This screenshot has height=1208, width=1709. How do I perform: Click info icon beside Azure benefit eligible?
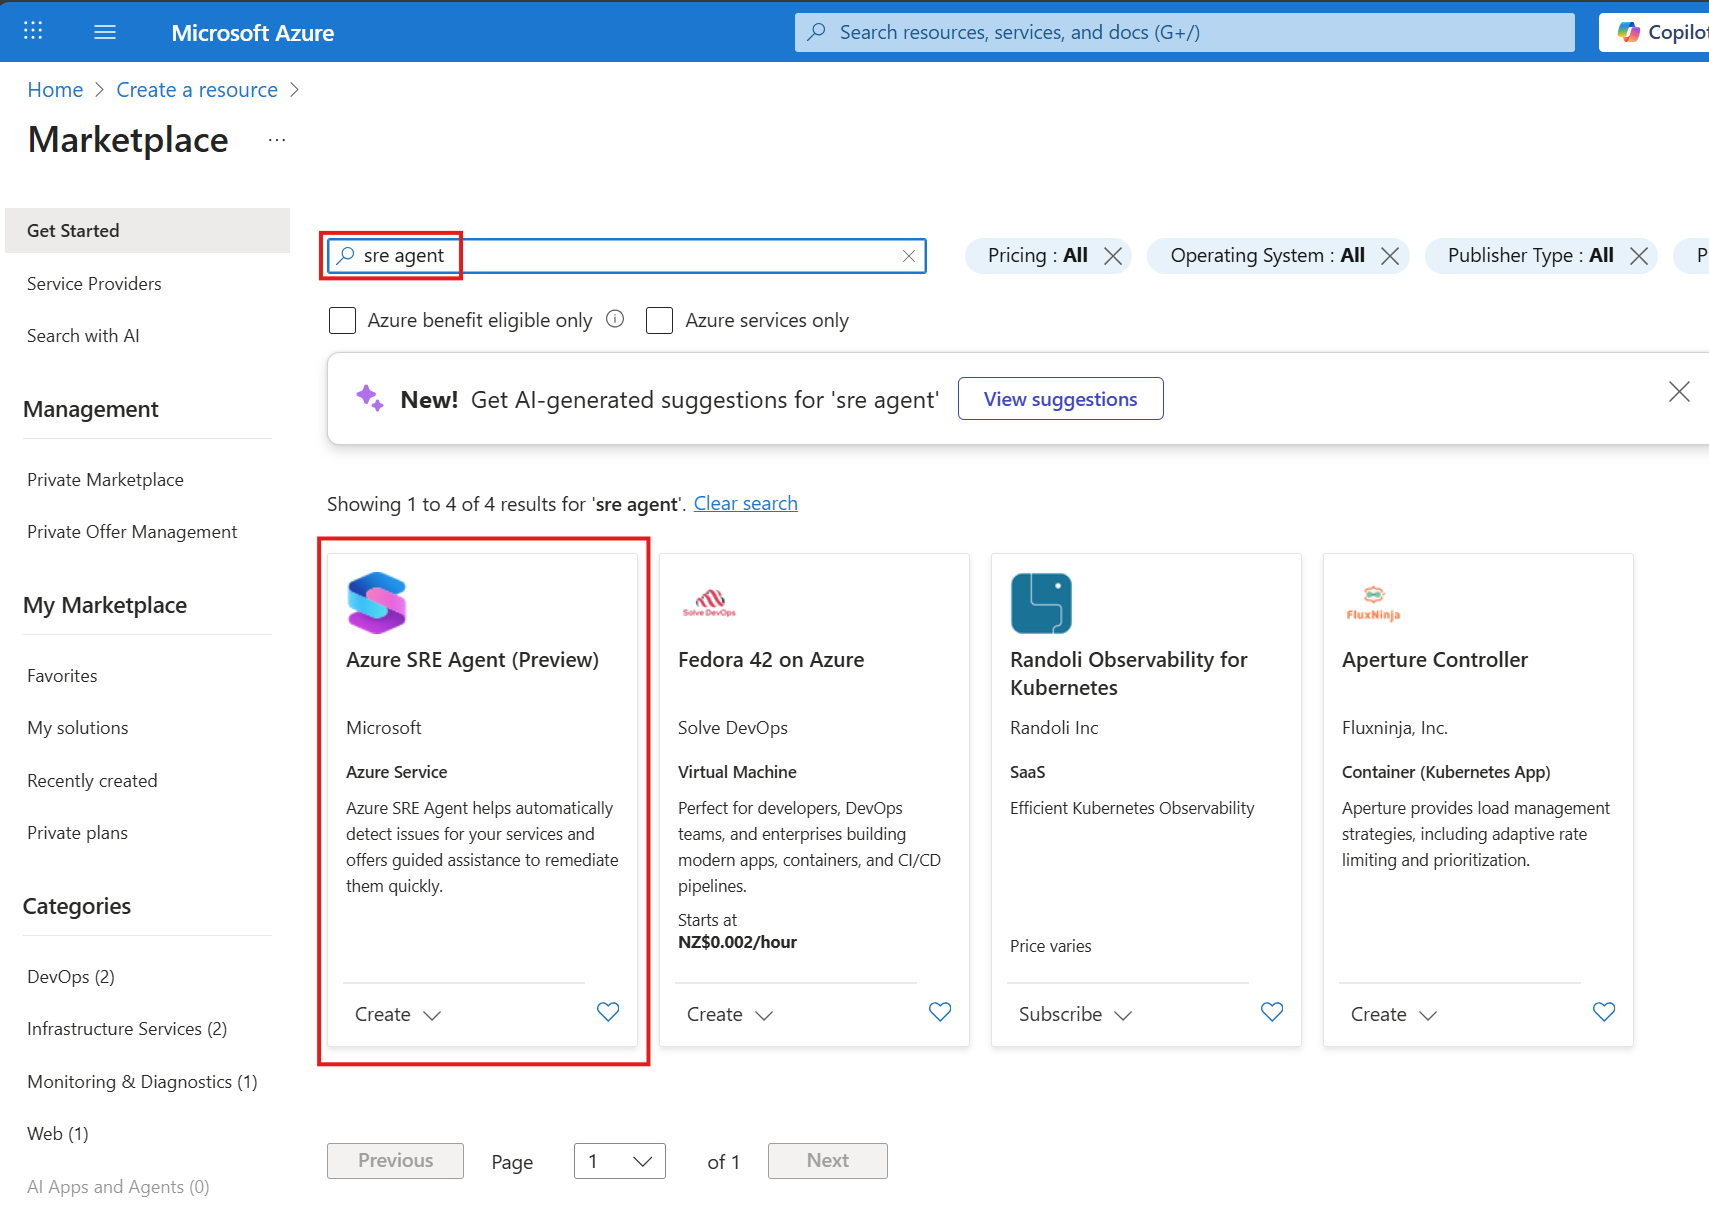pos(615,319)
